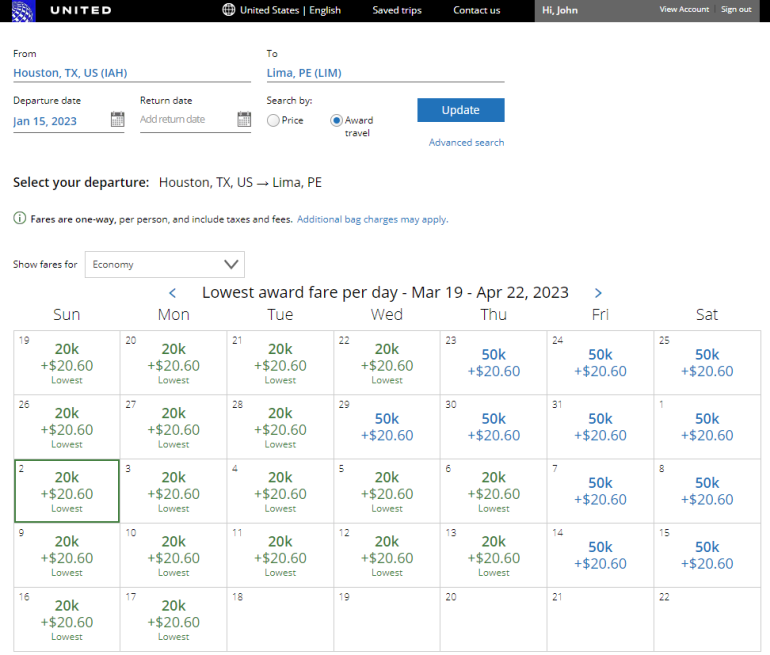
Task: Open the Saved trips menu item
Action: [397, 10]
